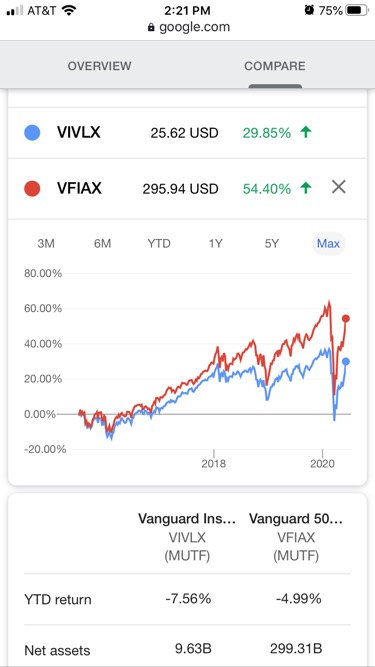Tap the blue endpoint marker on chart

346,361
